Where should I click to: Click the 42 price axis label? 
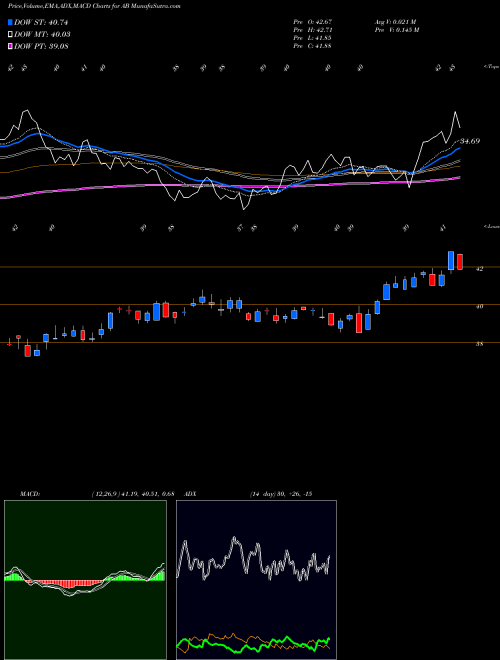point(480,269)
